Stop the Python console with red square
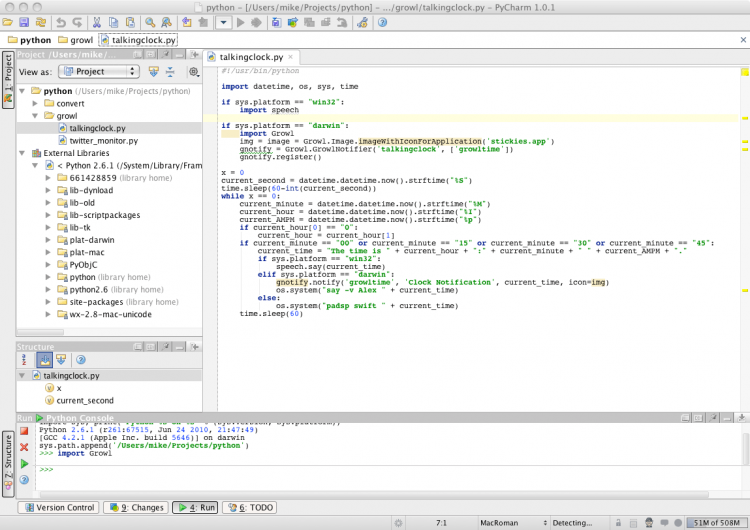This screenshot has width=750, height=530. pos(24,431)
